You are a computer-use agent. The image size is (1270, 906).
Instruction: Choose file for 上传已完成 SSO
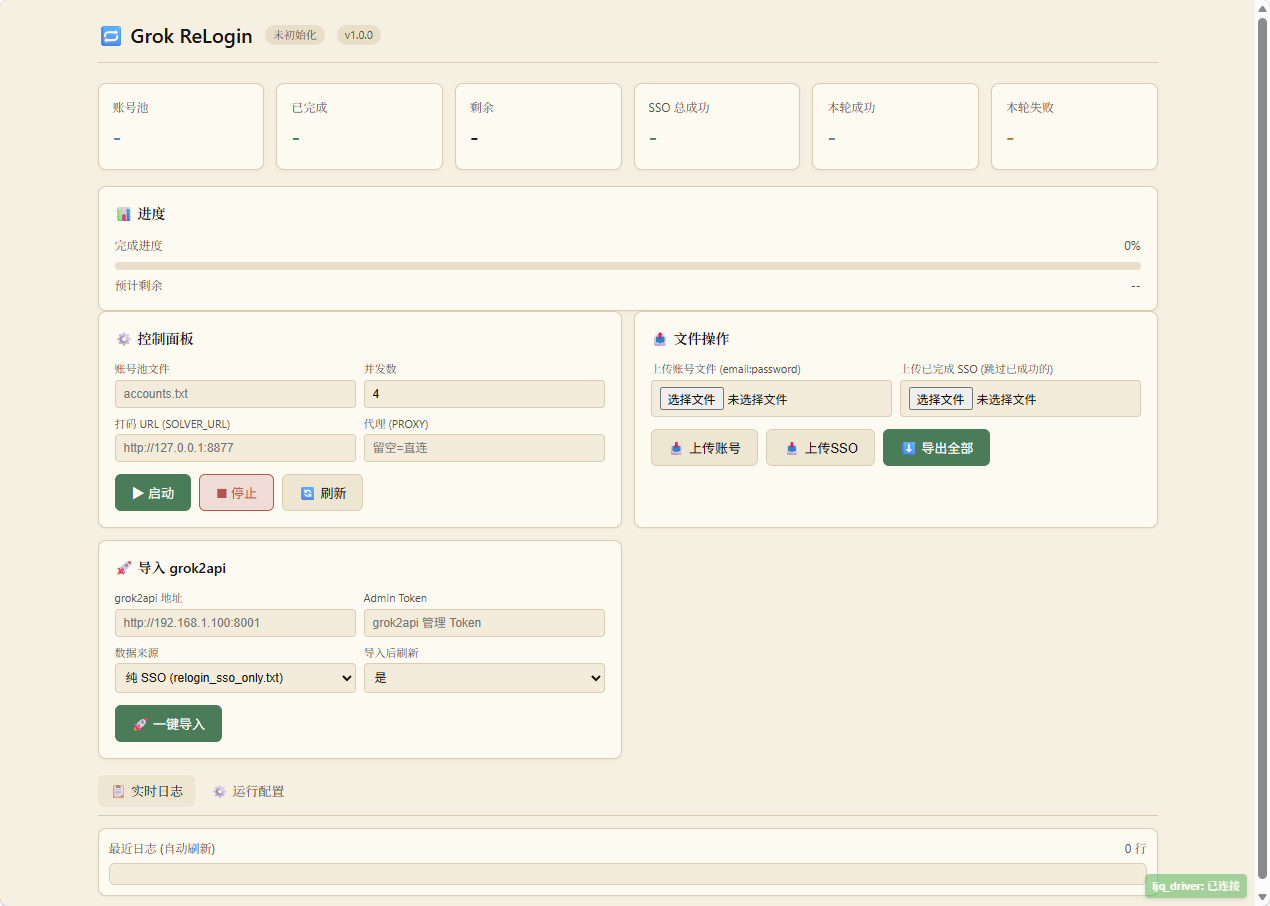click(x=941, y=399)
